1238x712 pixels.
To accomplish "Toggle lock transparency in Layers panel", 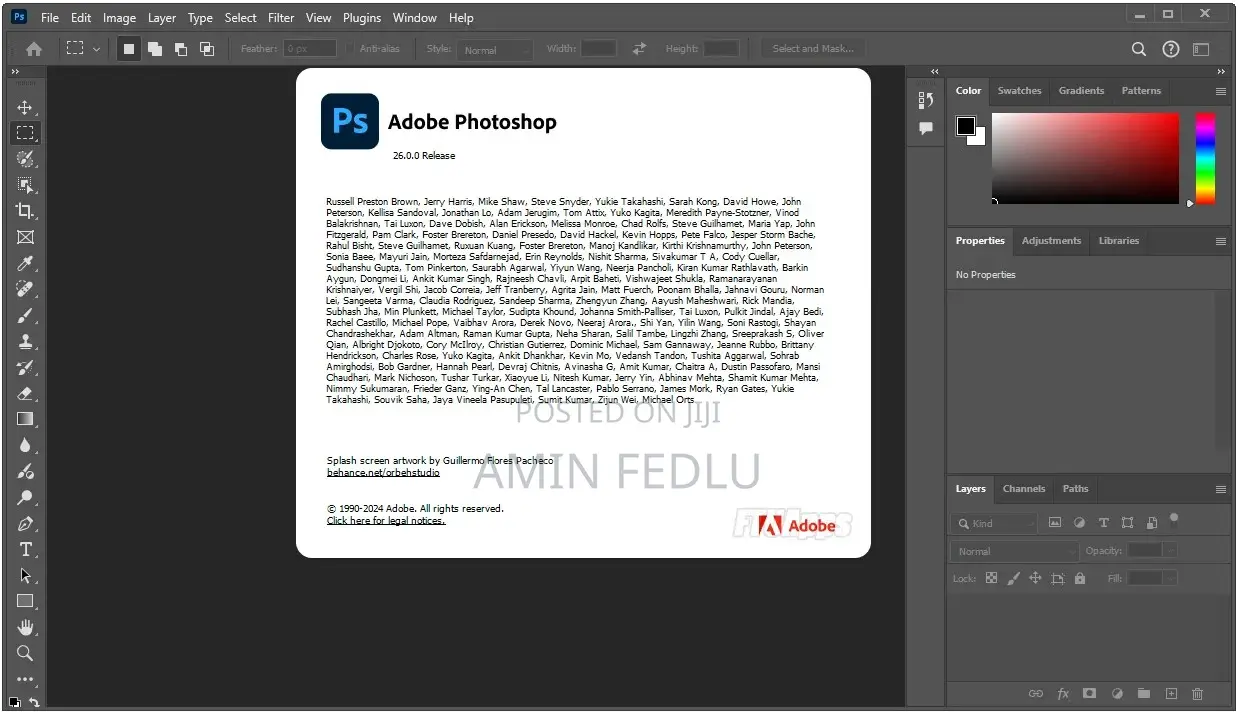I will click(990, 578).
